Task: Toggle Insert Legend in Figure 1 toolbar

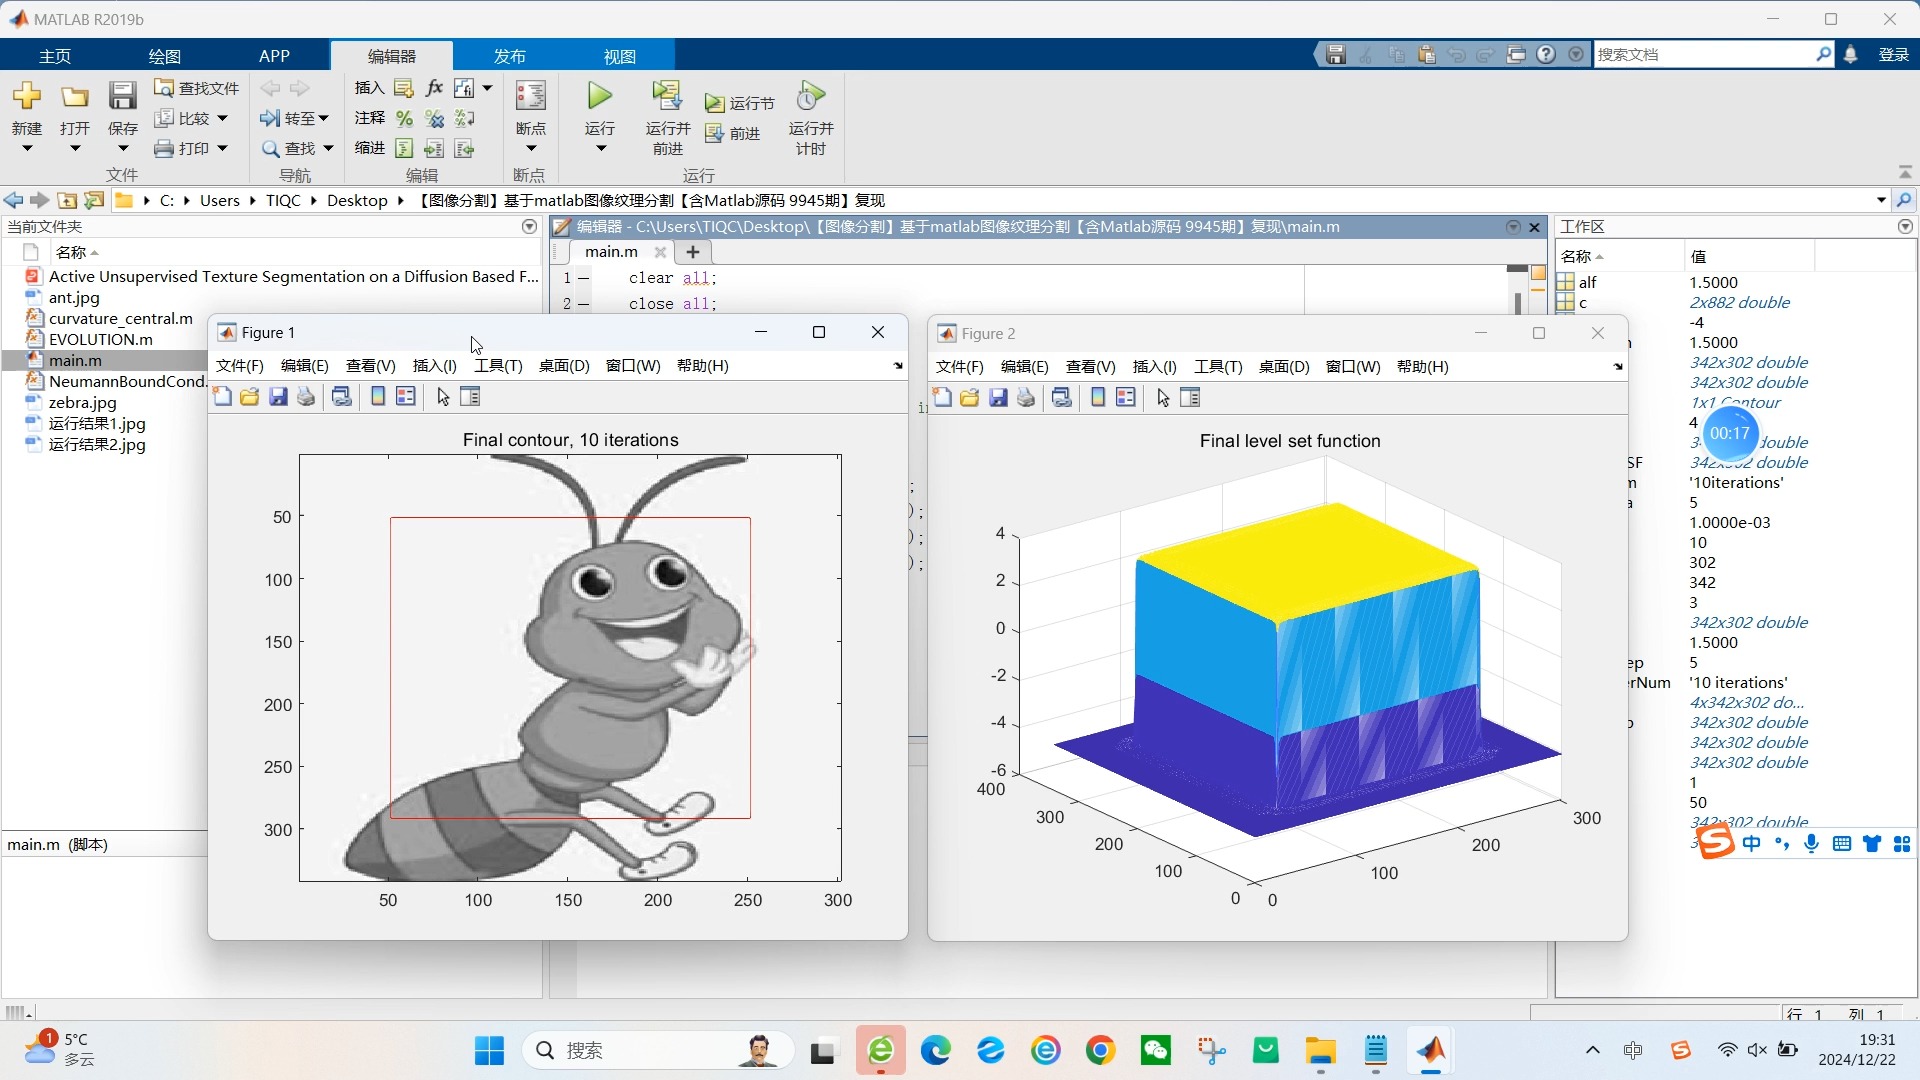Action: 406,397
